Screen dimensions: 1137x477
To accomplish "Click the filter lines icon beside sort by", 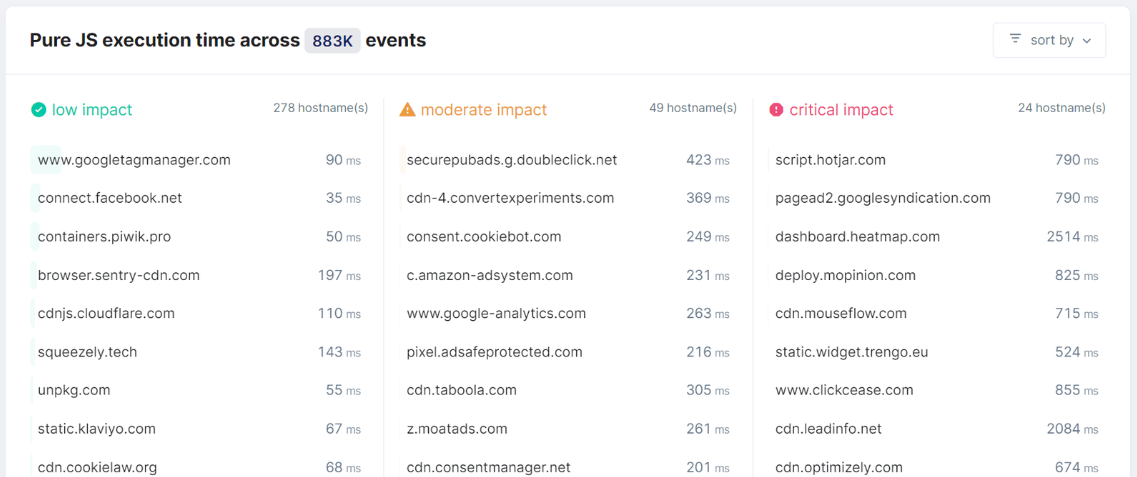I will tap(1015, 39).
